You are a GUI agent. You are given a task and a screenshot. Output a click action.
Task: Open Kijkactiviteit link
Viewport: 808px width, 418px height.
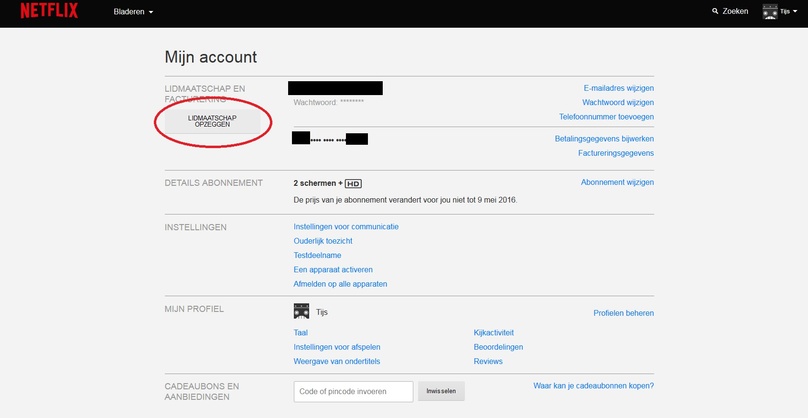(494, 333)
